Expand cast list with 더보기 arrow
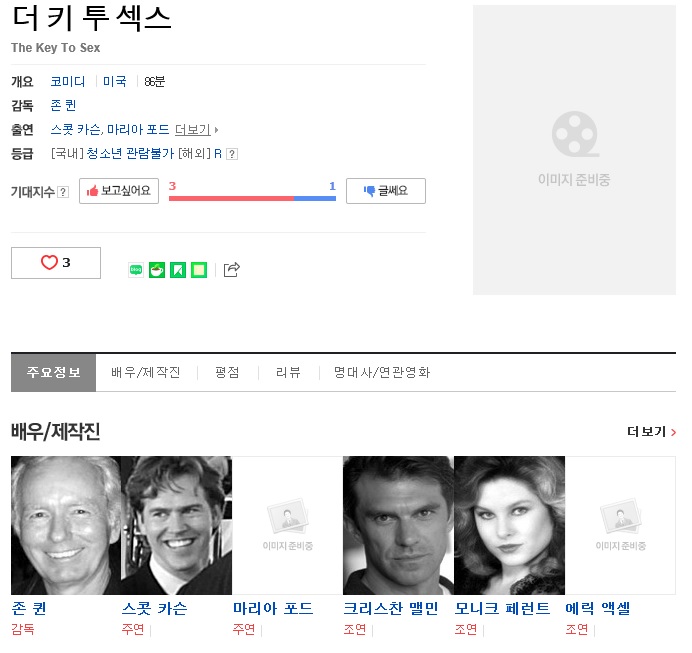Image resolution: width=692 pixels, height=653 pixels. coord(196,130)
